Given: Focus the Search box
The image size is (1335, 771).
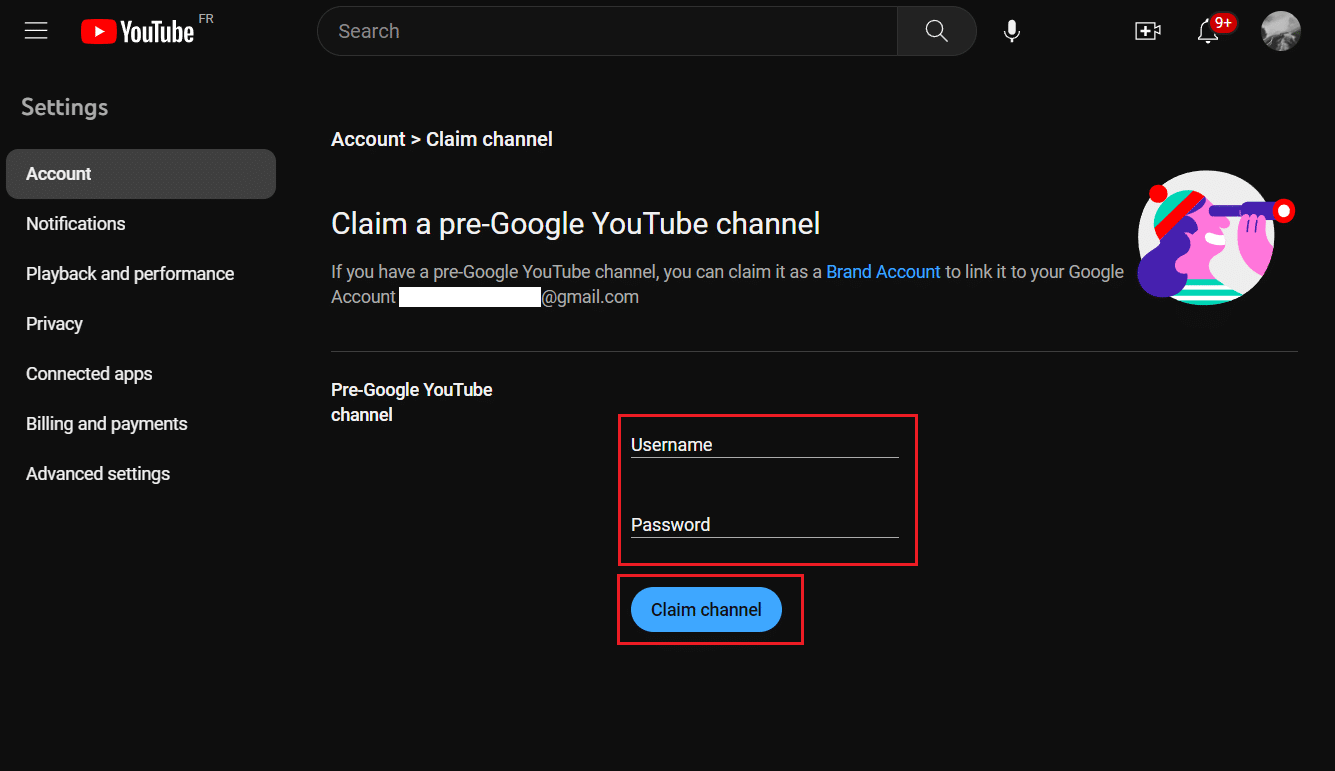Looking at the screenshot, I should 607,31.
